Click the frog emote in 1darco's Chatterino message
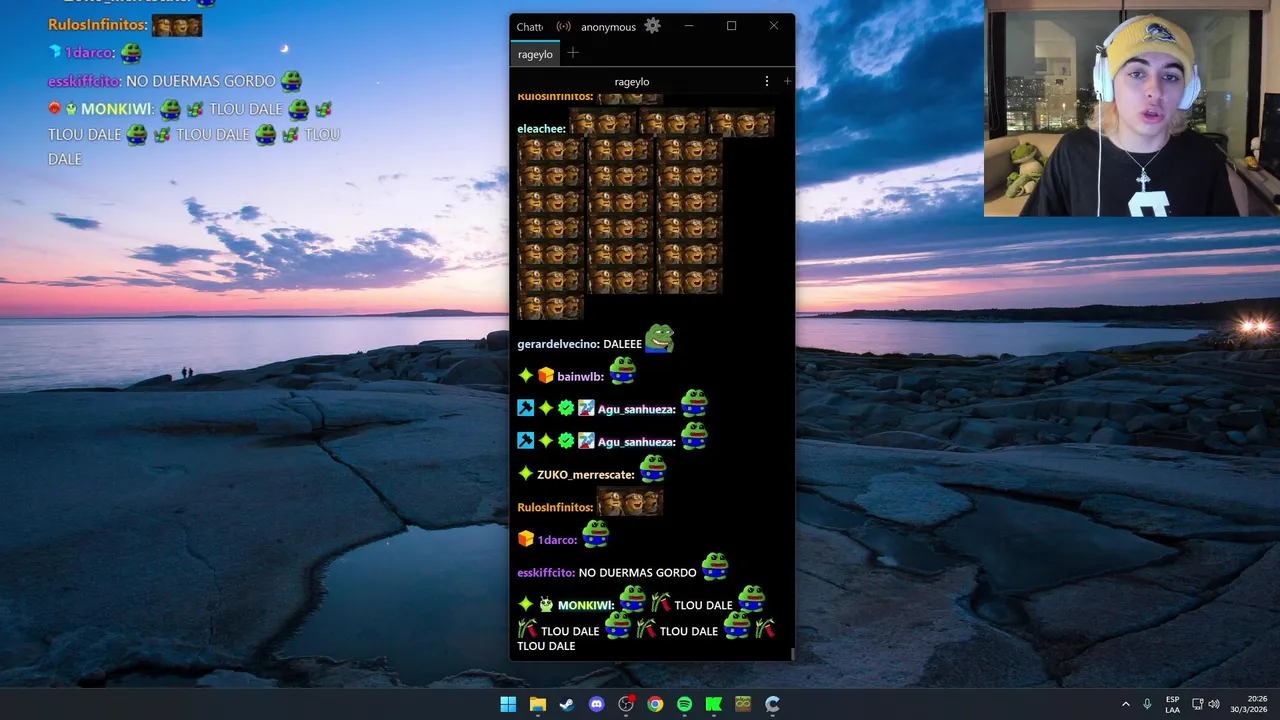The height and width of the screenshot is (720, 1280). [596, 534]
